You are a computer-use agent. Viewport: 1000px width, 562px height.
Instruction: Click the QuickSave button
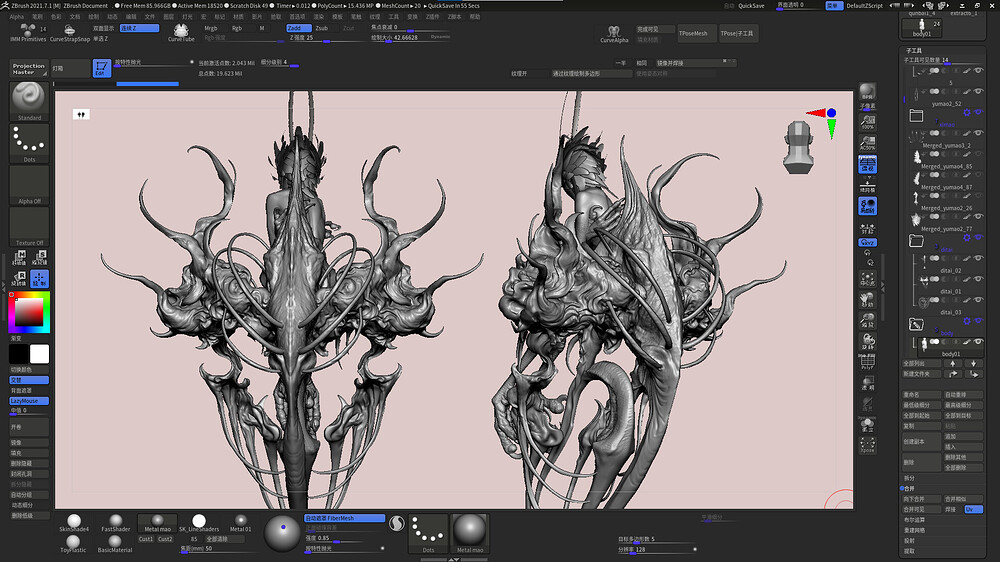(x=751, y=6)
